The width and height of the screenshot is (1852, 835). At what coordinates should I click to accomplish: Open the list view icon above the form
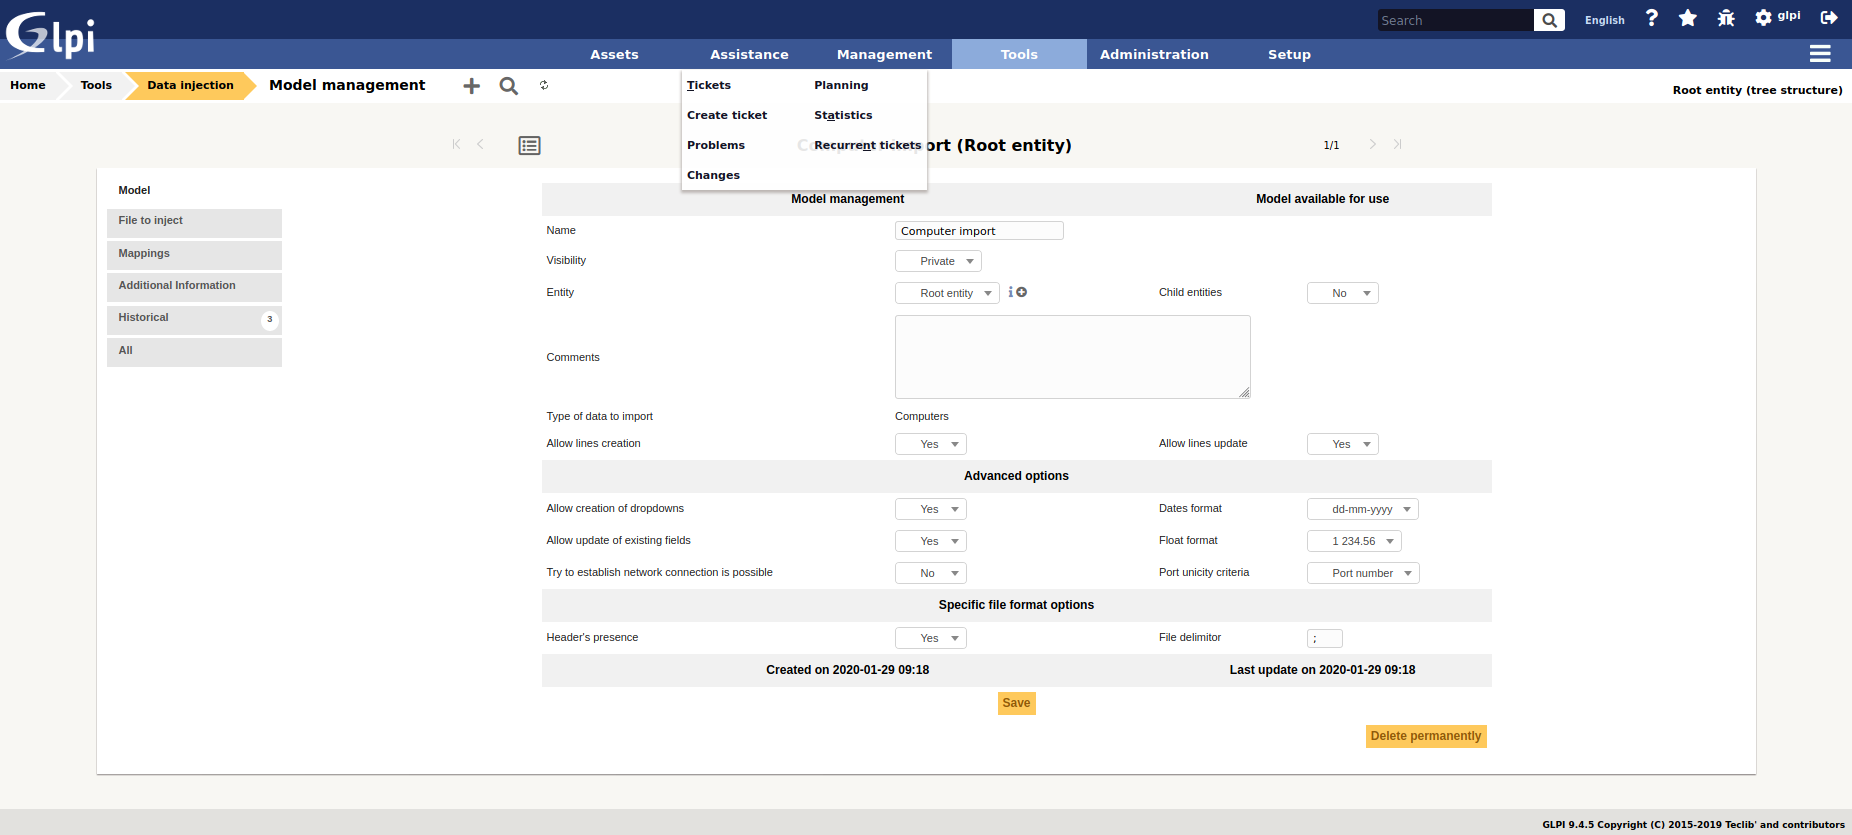click(x=529, y=146)
